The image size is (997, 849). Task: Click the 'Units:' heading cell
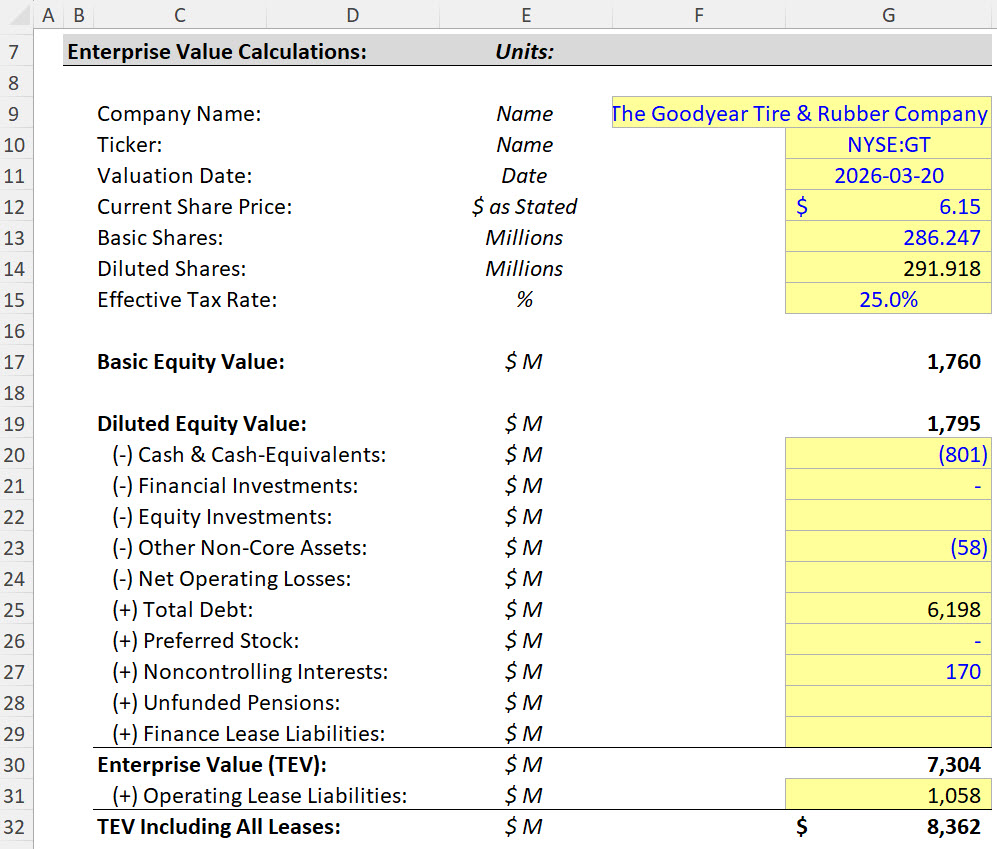[x=525, y=52]
